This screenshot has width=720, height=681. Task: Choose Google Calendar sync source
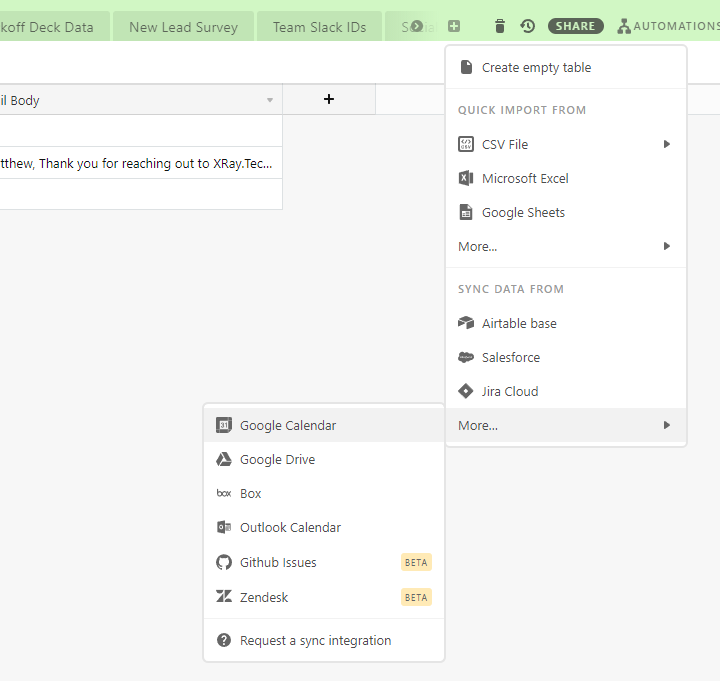[x=324, y=425]
